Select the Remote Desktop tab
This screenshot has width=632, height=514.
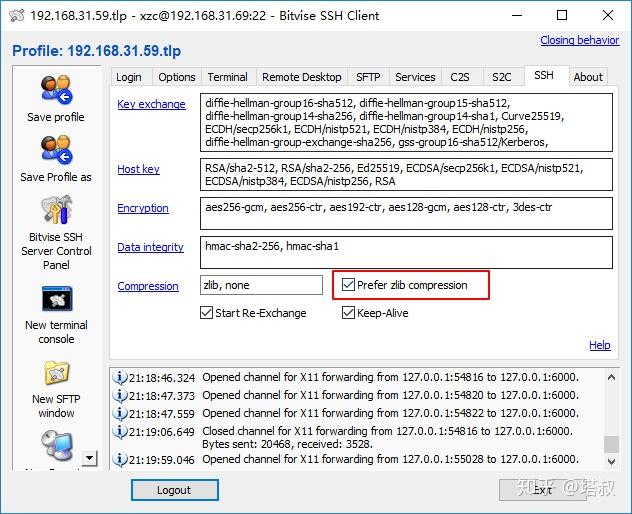301,77
